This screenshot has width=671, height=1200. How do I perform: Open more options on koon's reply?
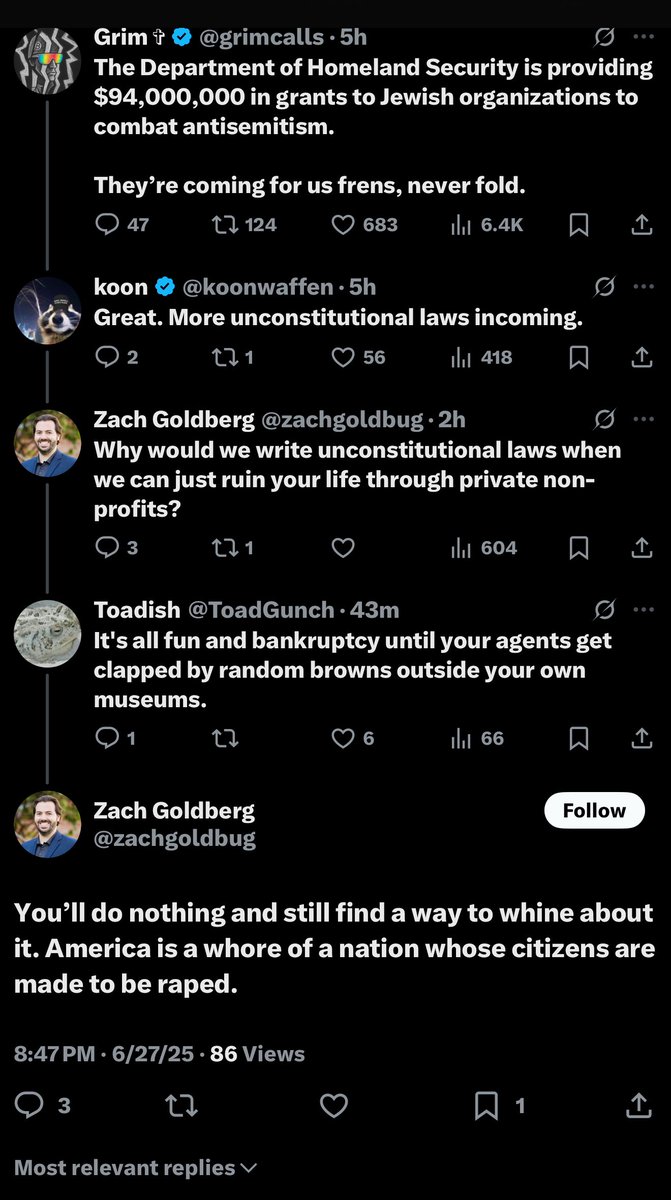(x=642, y=287)
